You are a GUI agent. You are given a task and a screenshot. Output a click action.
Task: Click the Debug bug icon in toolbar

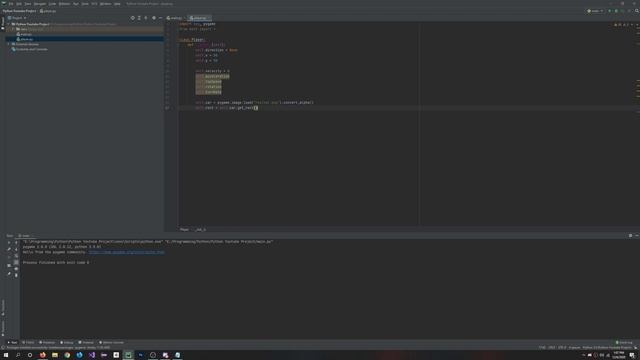(x=616, y=11)
